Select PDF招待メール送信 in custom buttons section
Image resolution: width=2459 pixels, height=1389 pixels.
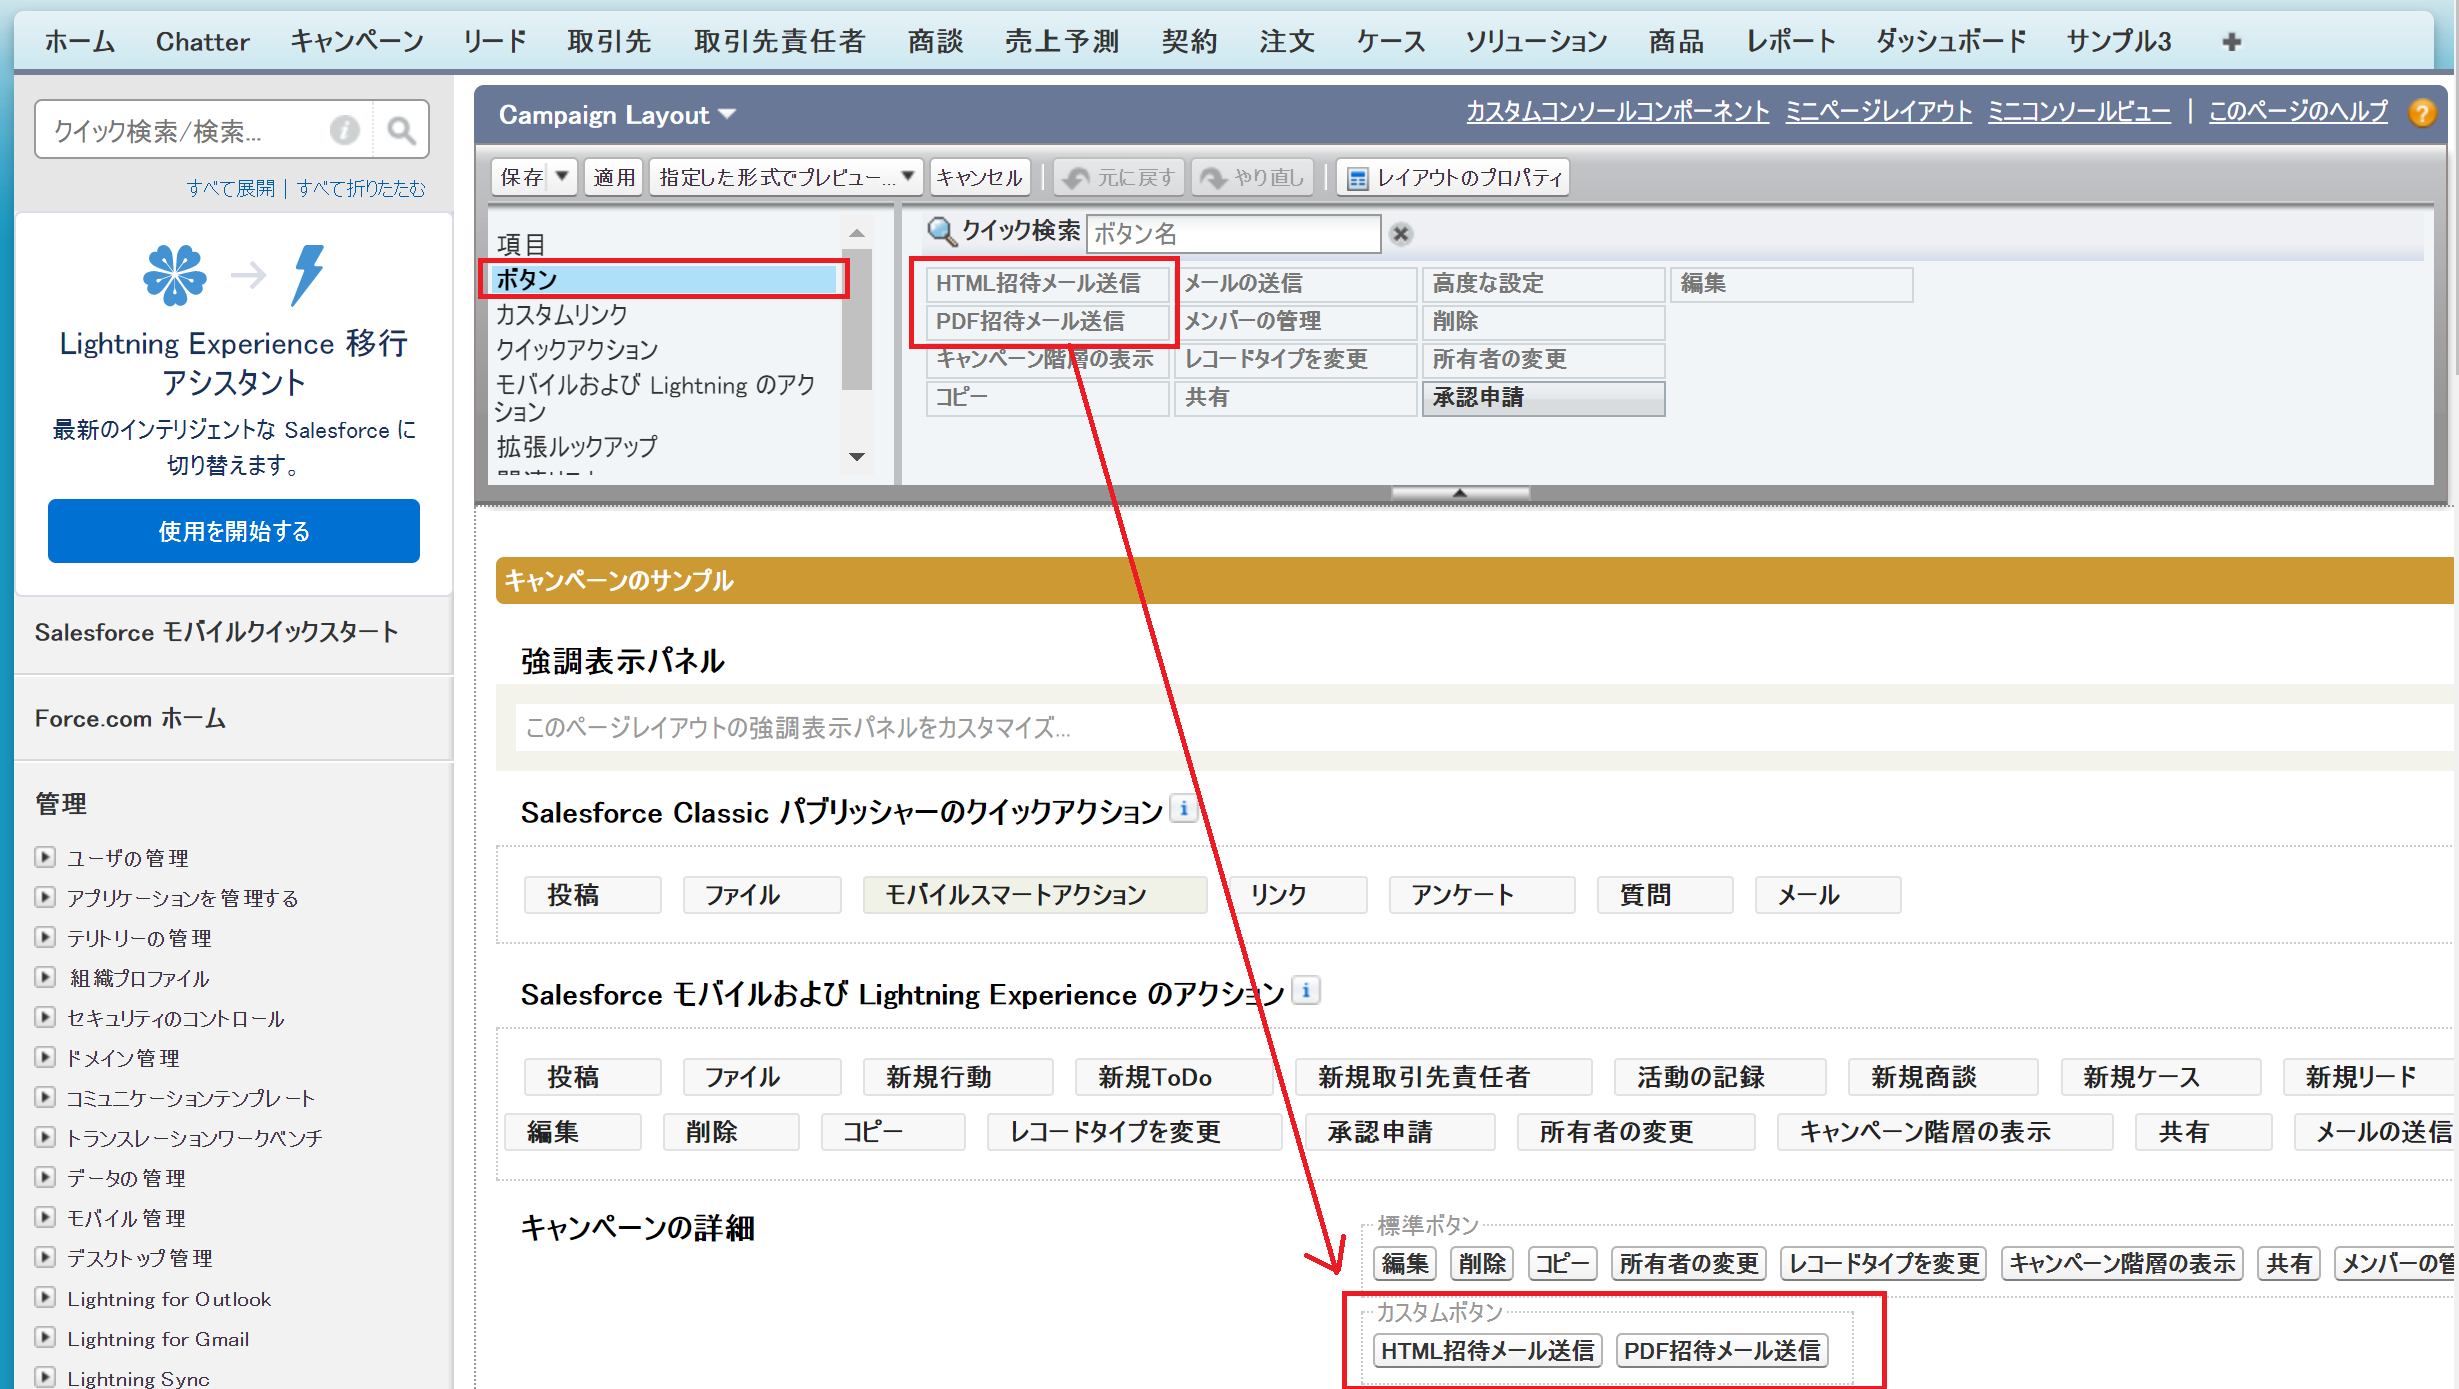click(1722, 1351)
